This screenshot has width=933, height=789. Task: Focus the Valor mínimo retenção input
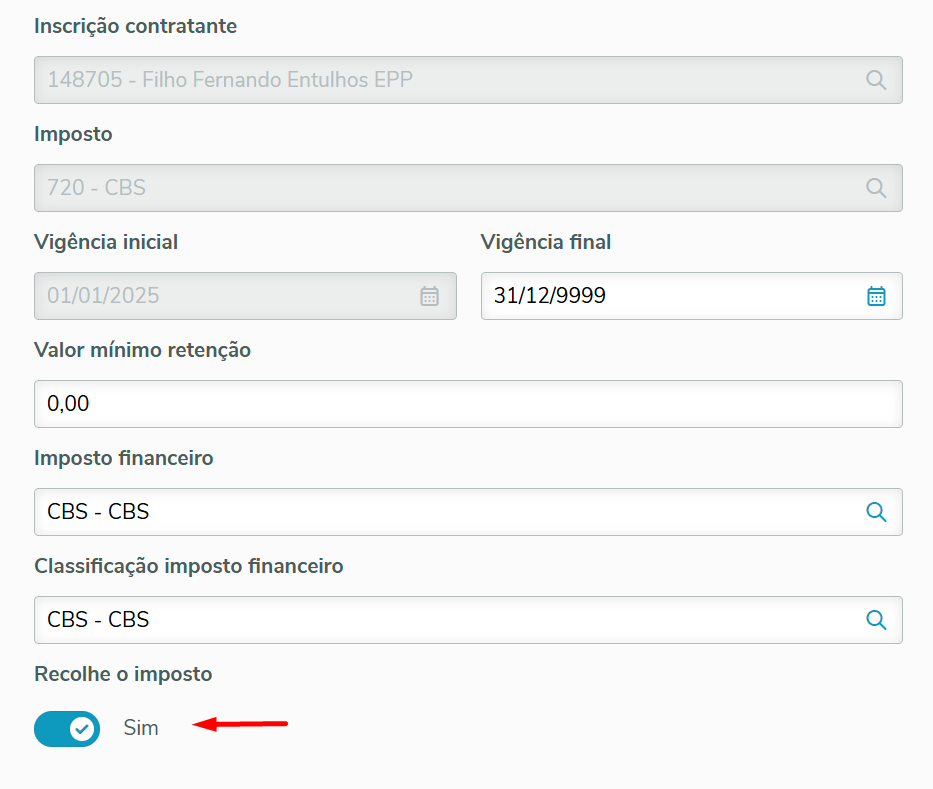(468, 404)
